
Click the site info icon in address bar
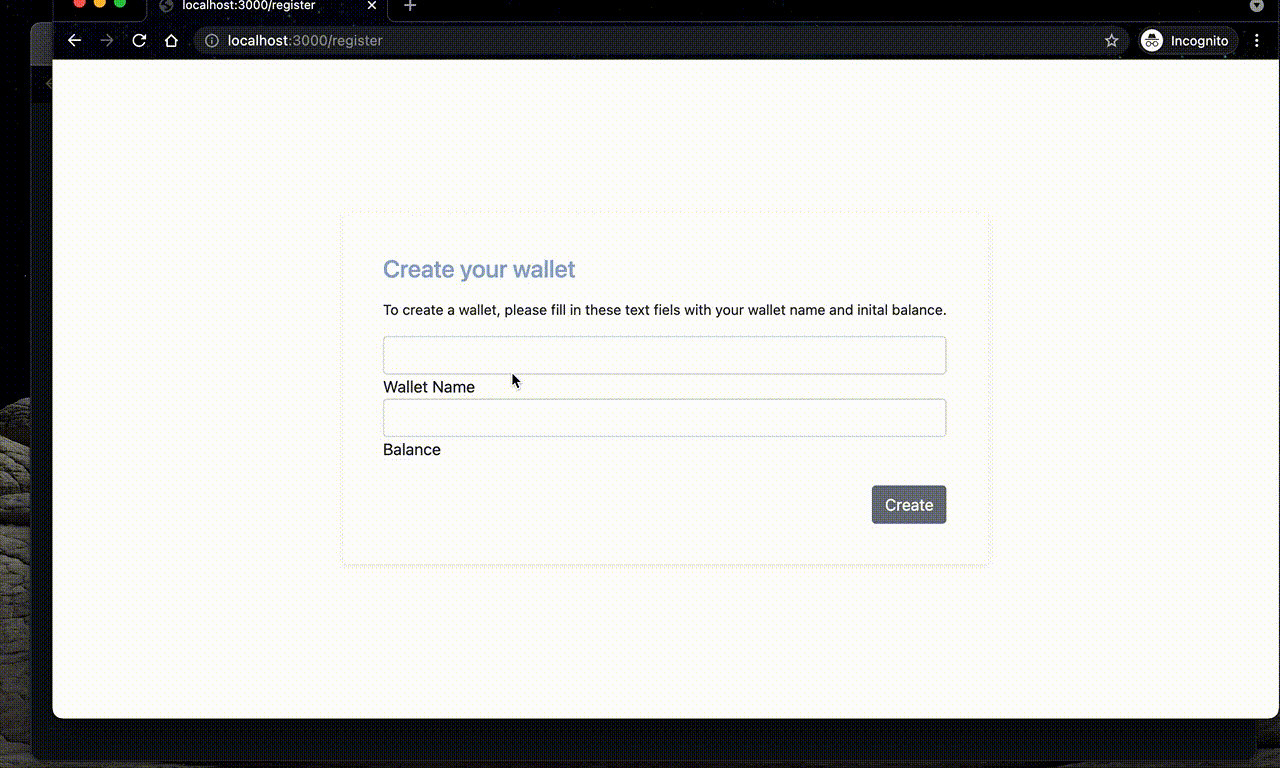coord(211,41)
